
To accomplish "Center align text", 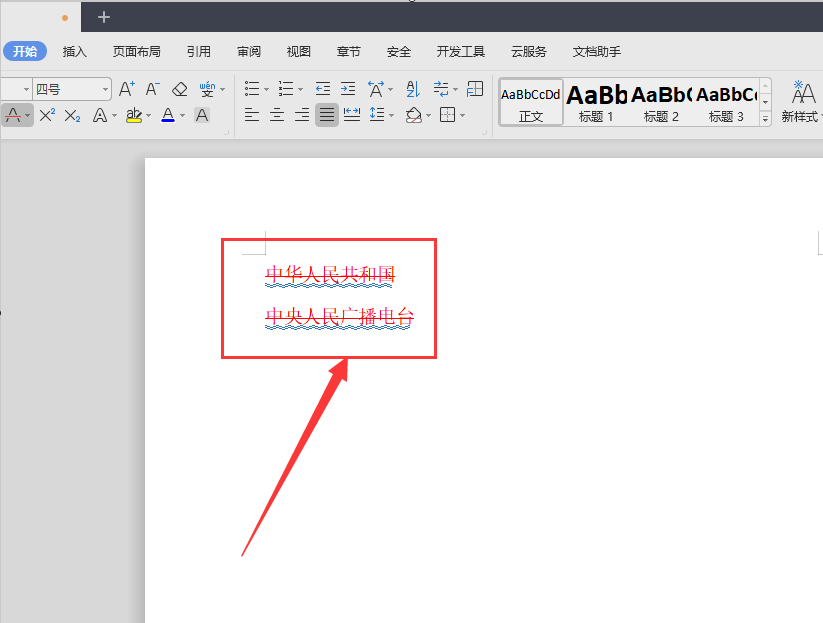I will point(277,114).
